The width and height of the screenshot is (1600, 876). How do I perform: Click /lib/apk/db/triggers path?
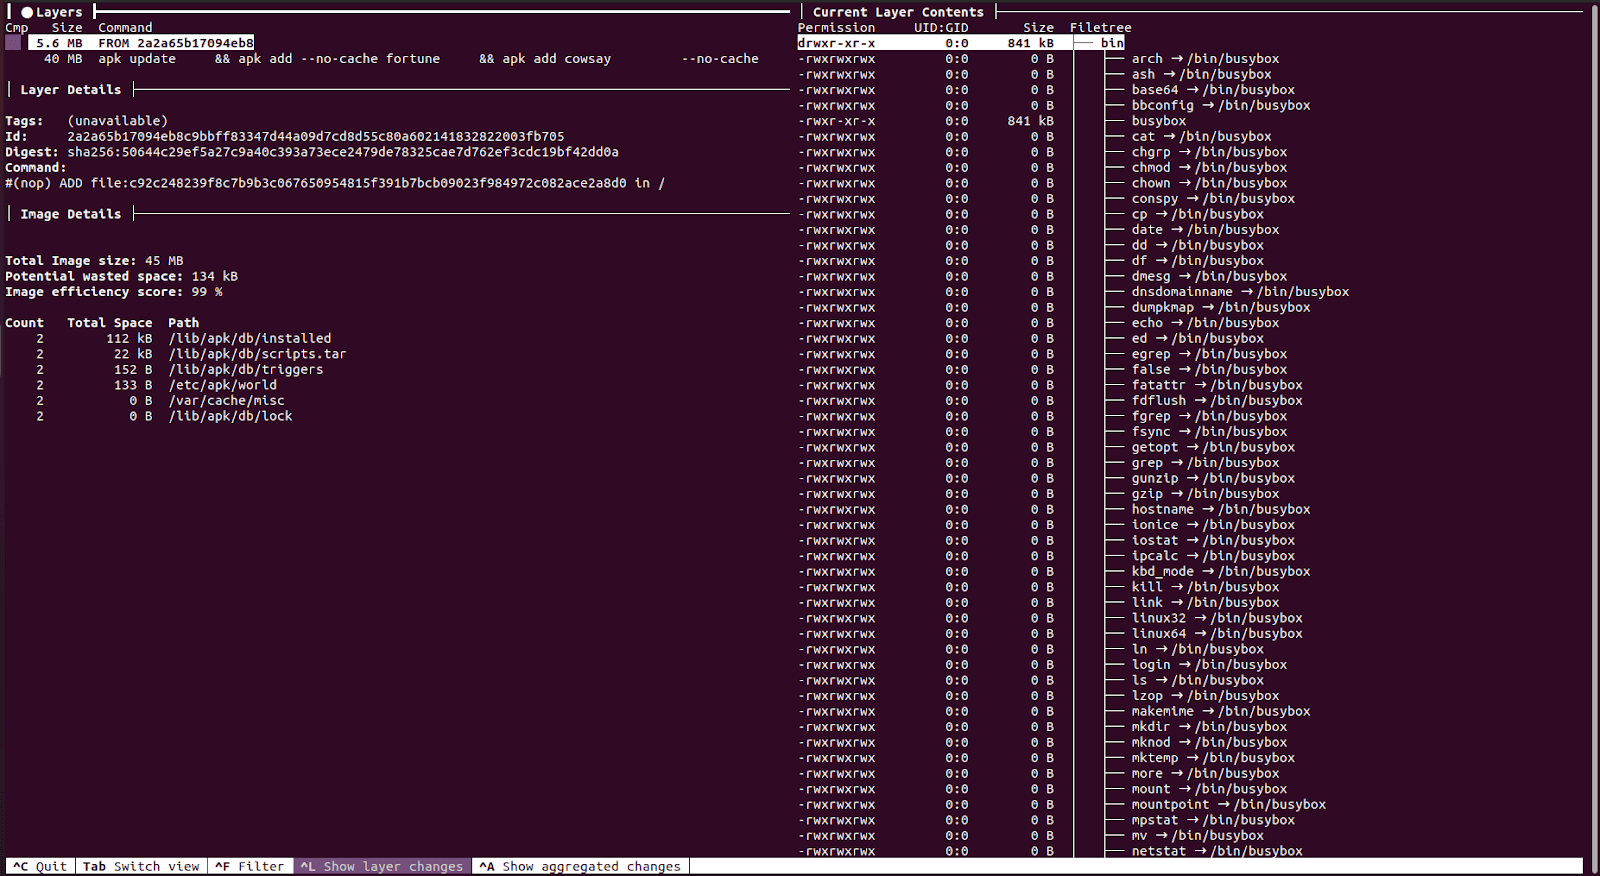(246, 370)
